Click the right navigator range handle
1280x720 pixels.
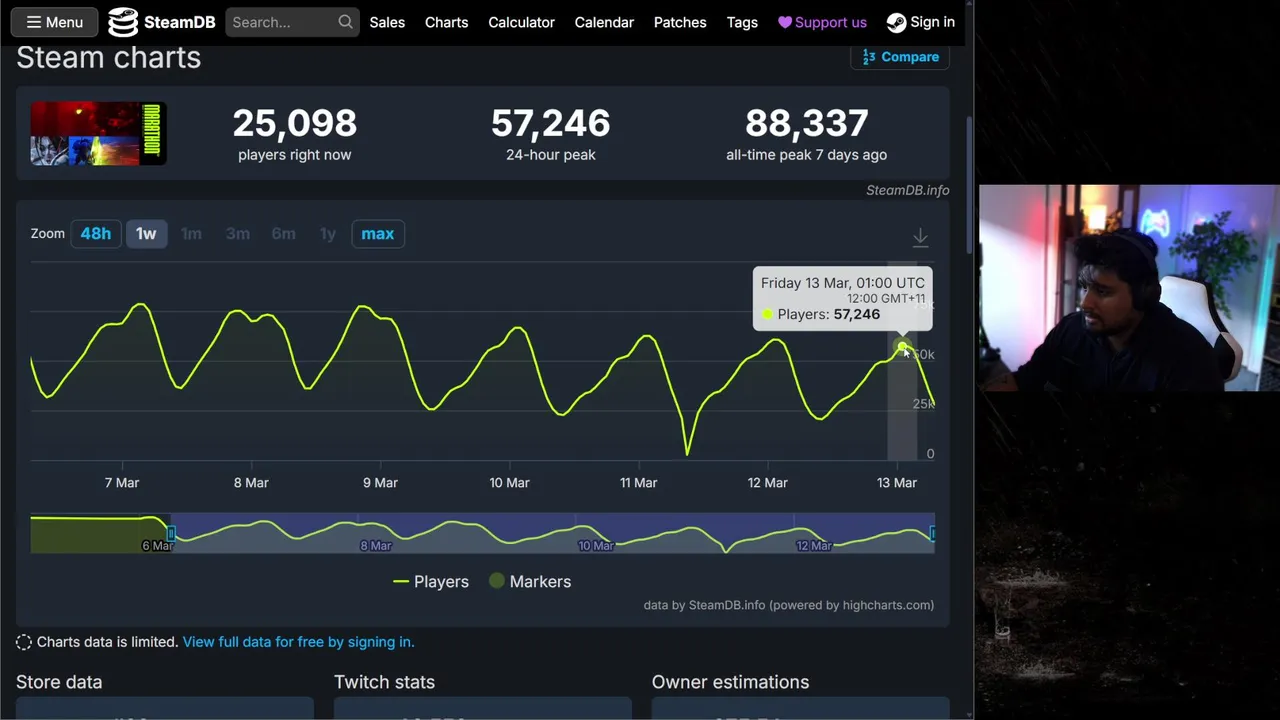pyautogui.click(x=933, y=534)
